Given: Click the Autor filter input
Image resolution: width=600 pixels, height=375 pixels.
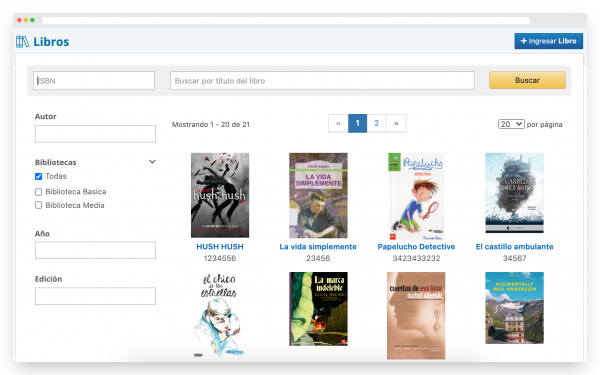Looking at the screenshot, I should tap(95, 134).
